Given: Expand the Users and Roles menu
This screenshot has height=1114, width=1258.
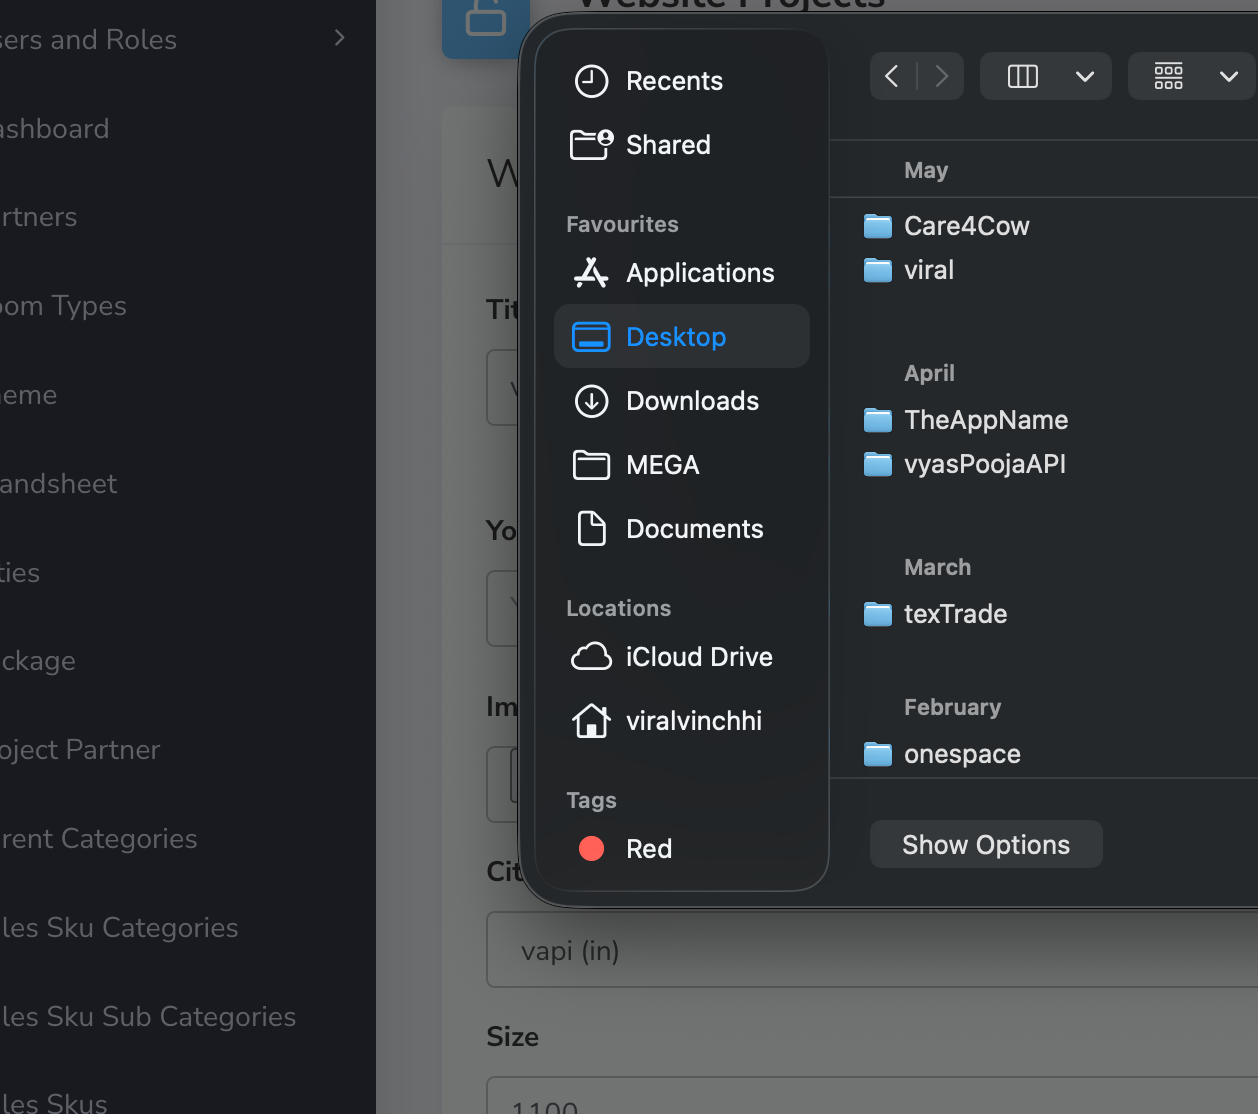Looking at the screenshot, I should point(339,38).
